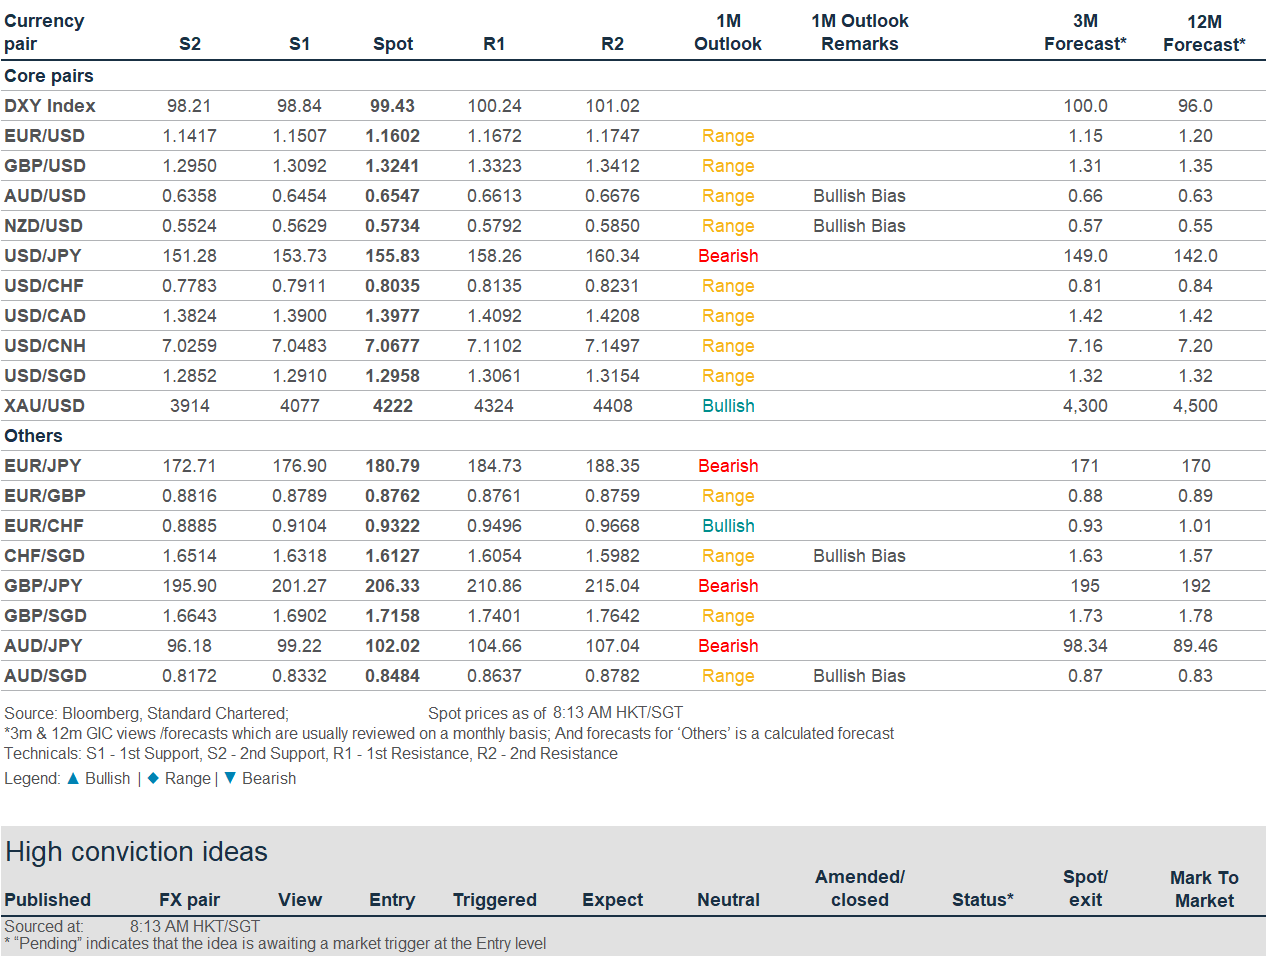
Task: Select the Others section heading
Action: (x=33, y=436)
